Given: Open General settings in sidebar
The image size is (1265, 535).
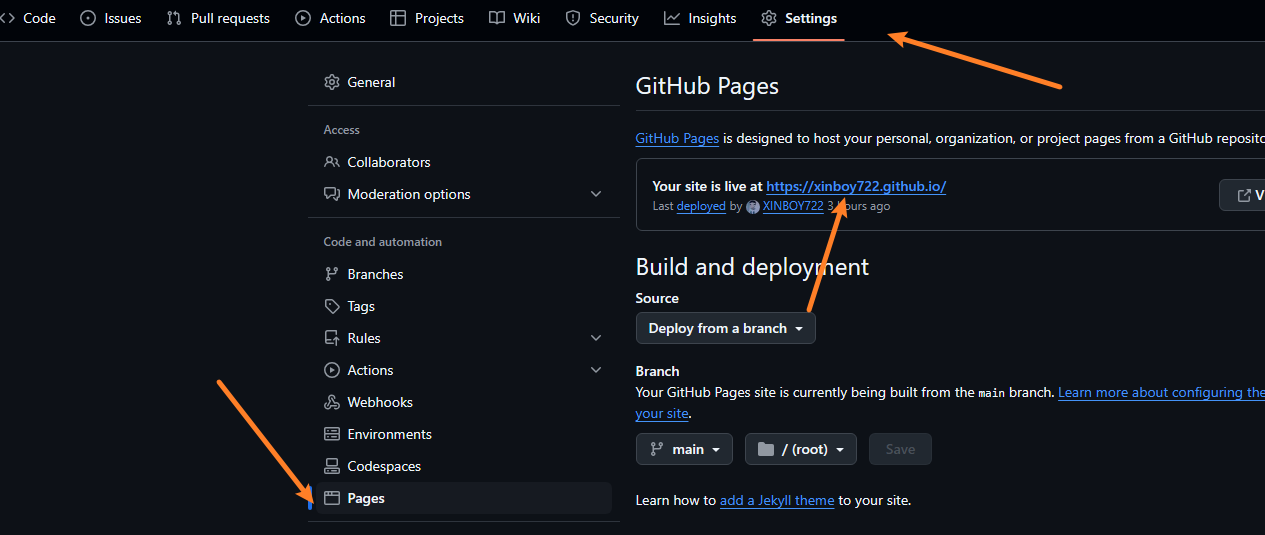Looking at the screenshot, I should tap(463, 82).
